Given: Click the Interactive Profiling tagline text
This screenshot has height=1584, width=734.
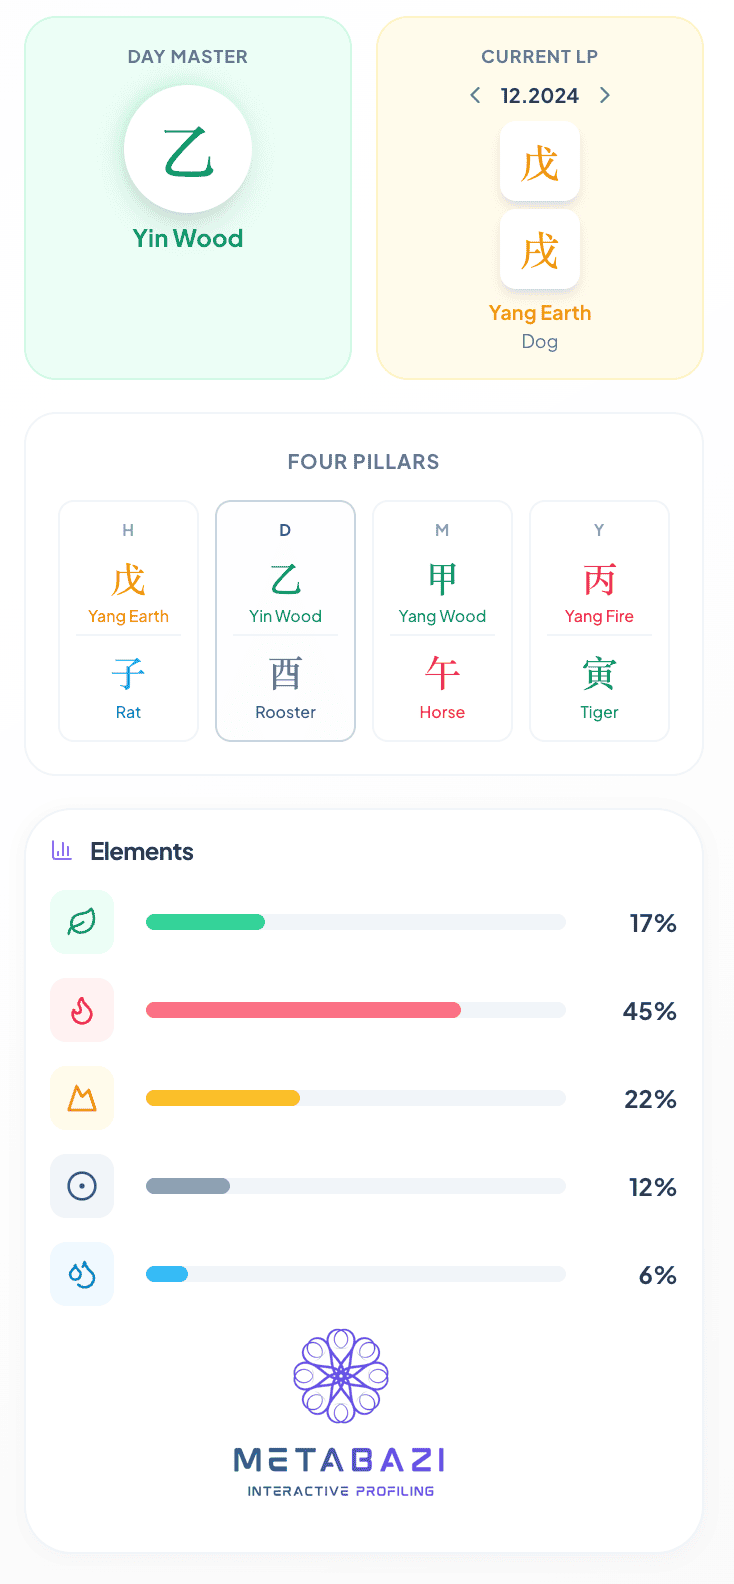Looking at the screenshot, I should [x=341, y=1491].
